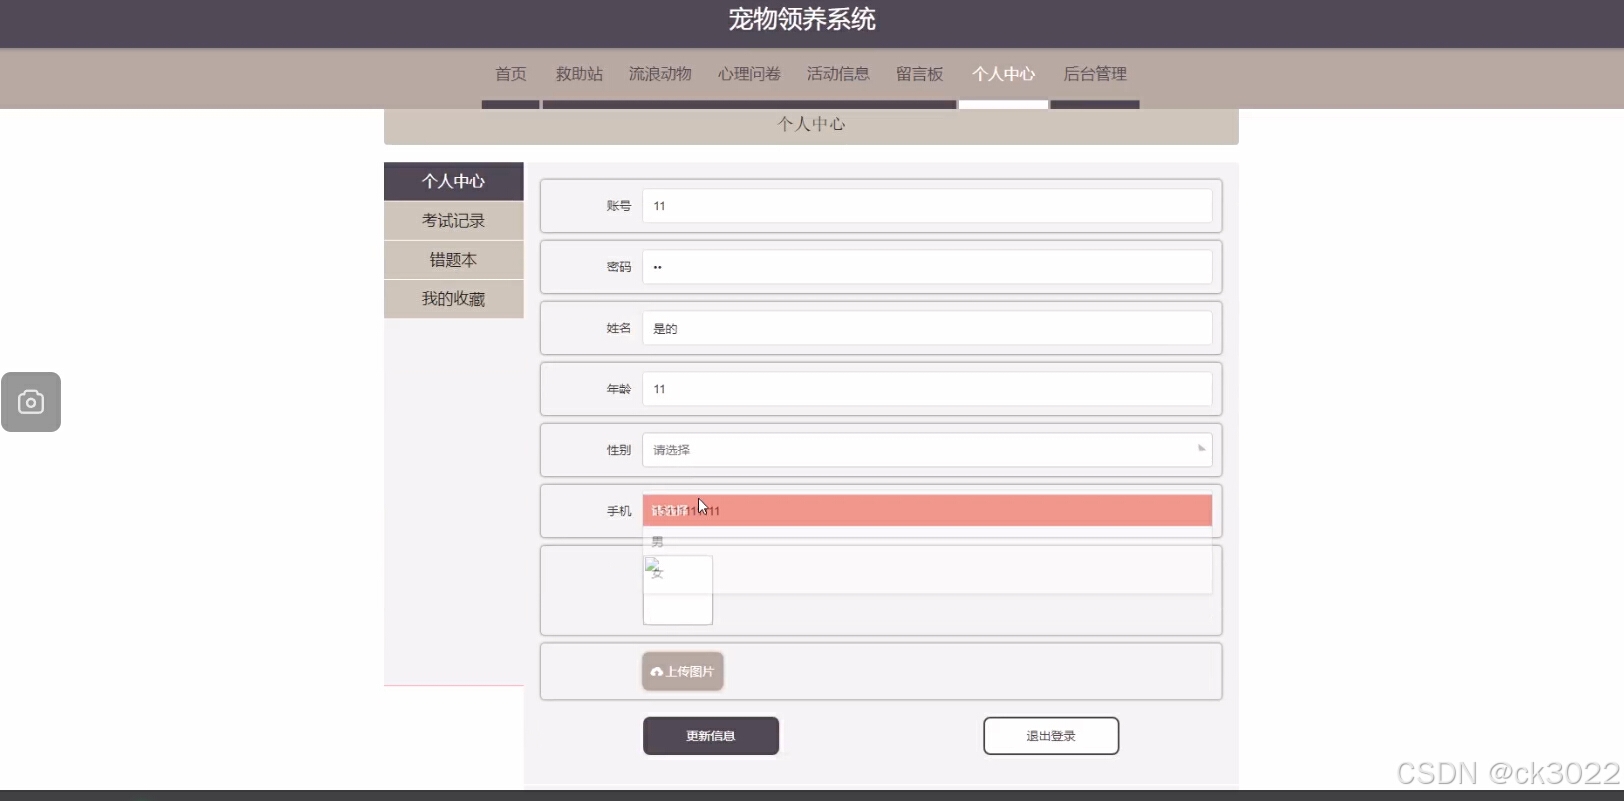The width and height of the screenshot is (1624, 801).
Task: Focus the 年龄 age input field
Action: pyautogui.click(x=927, y=389)
